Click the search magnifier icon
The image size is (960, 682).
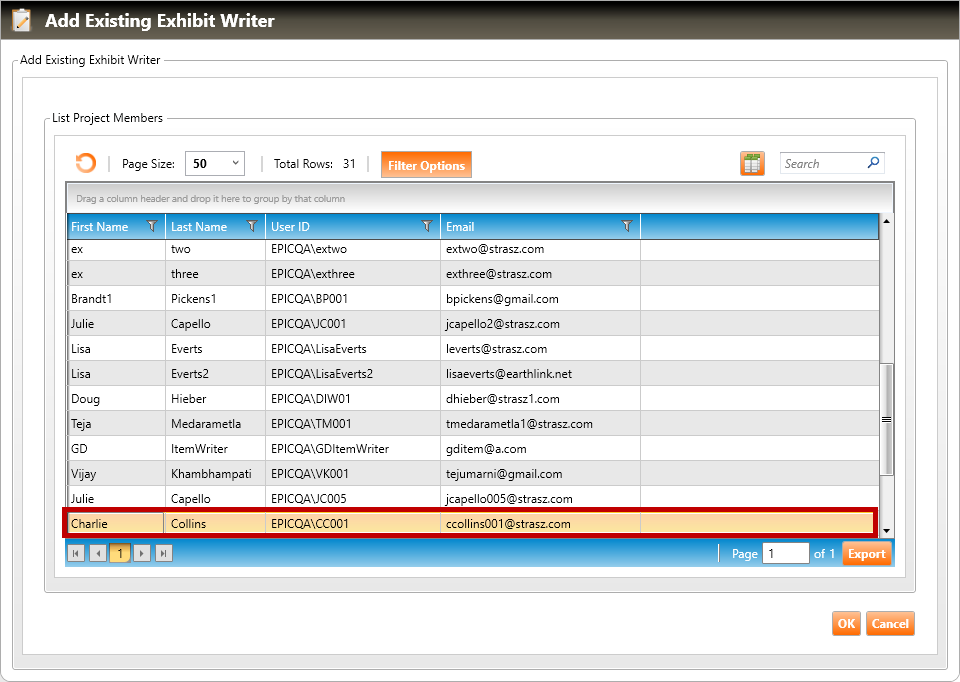[873, 163]
